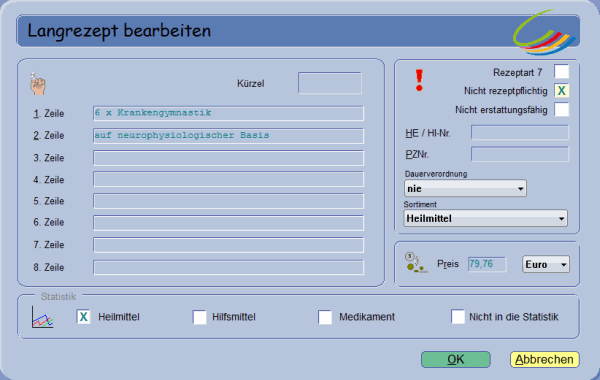Click the Preis label
This screenshot has width=600, height=380.
[448, 264]
